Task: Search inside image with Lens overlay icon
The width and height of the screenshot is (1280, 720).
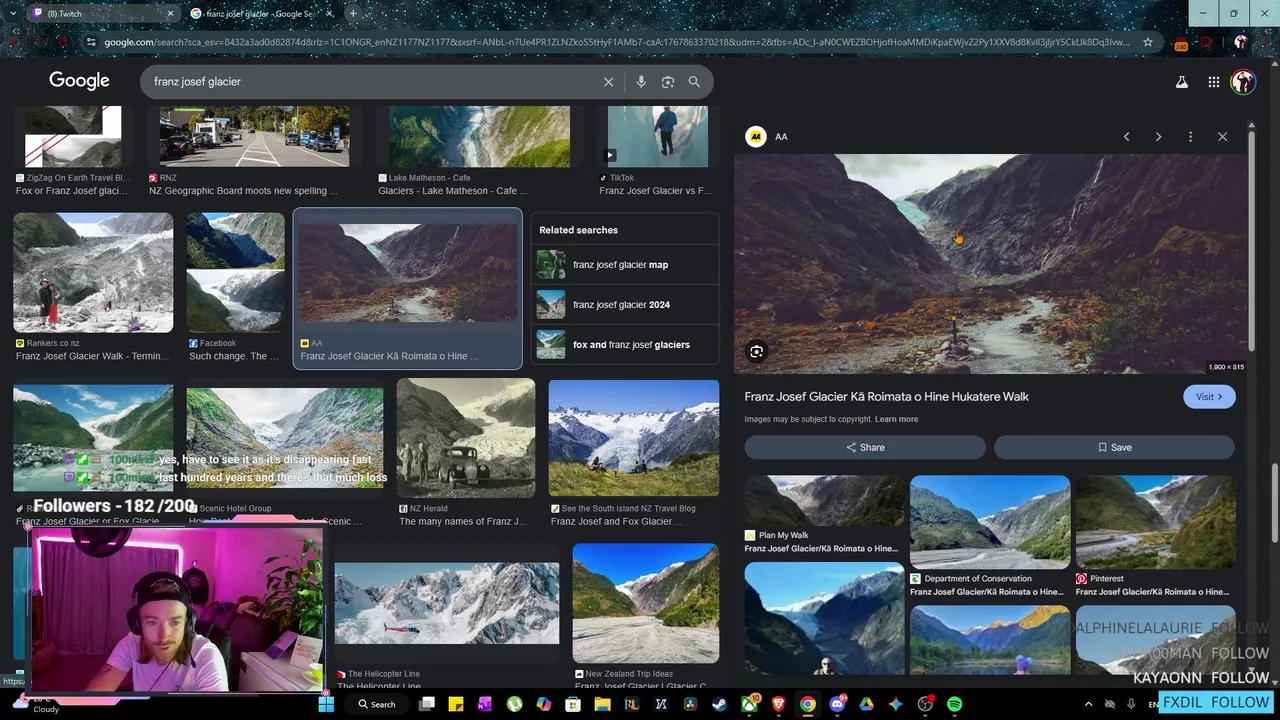Action: [757, 352]
